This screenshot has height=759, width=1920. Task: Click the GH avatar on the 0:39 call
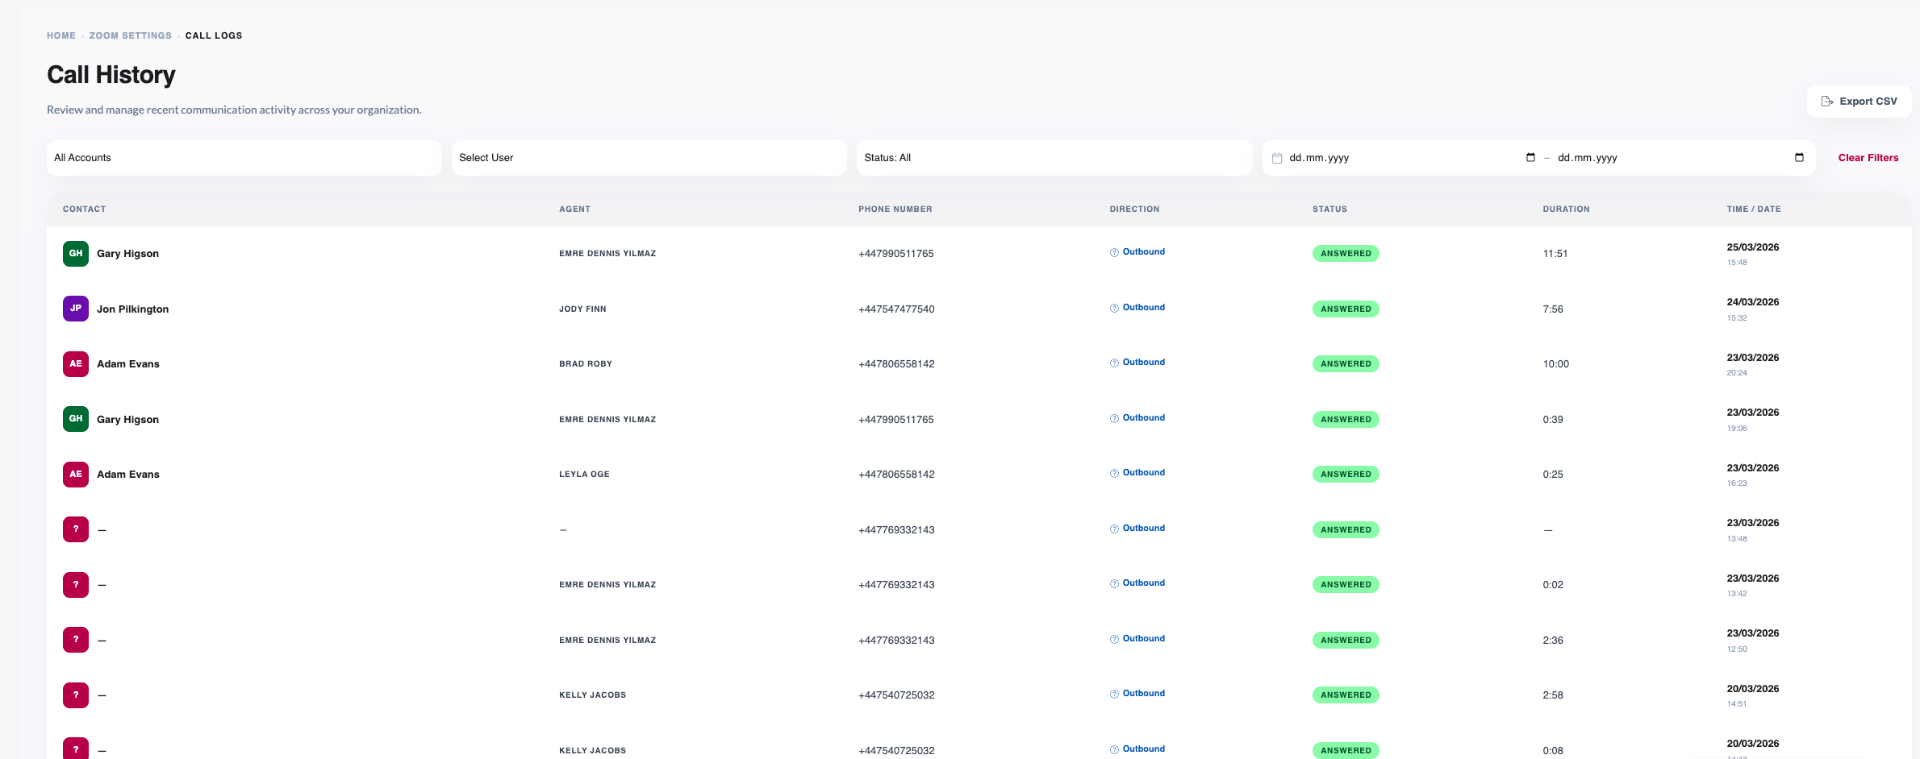[76, 419]
